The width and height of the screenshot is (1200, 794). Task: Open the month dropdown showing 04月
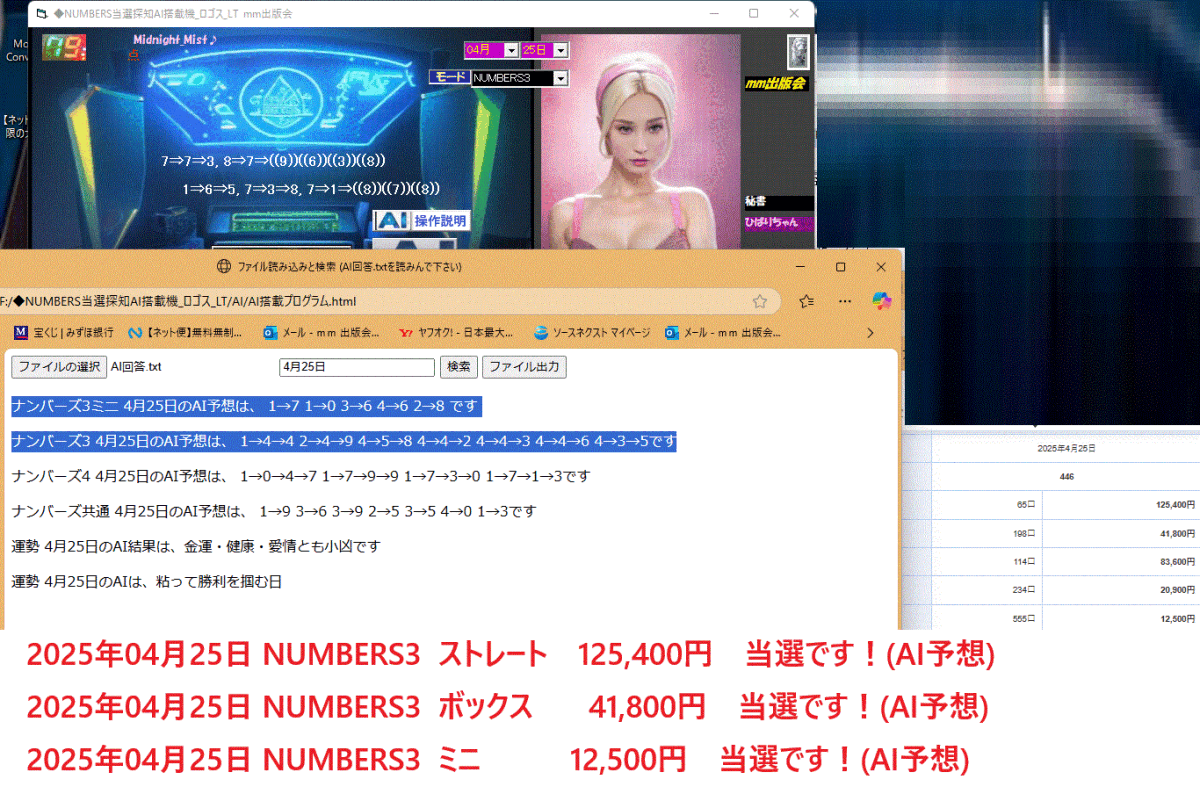(x=492, y=49)
